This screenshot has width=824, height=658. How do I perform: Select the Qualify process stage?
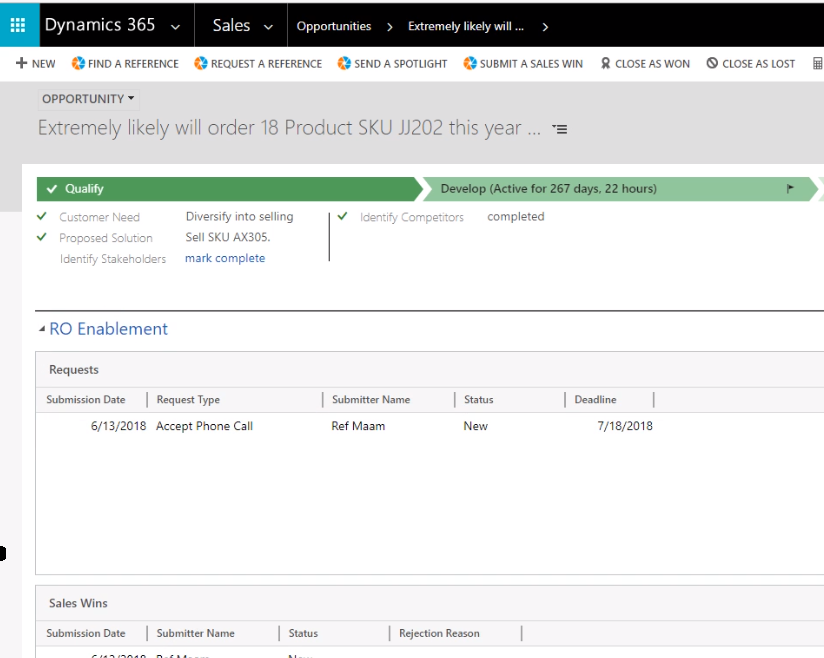click(x=229, y=189)
